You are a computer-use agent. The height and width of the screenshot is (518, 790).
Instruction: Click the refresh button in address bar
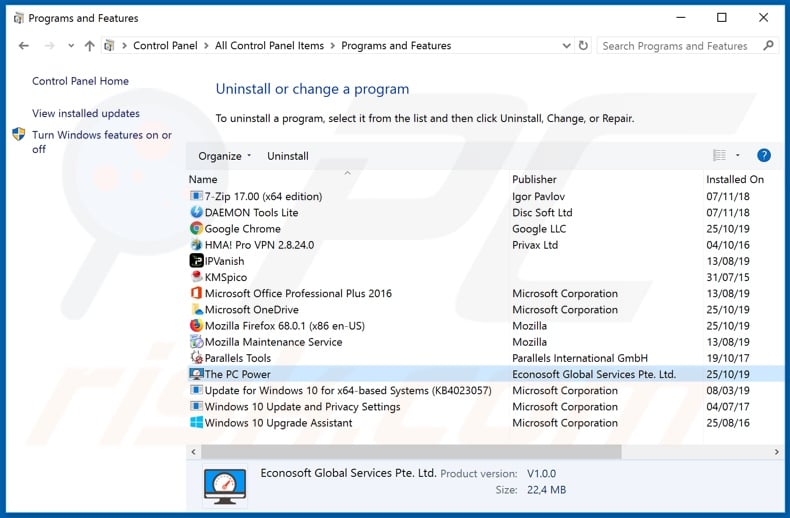click(x=583, y=45)
